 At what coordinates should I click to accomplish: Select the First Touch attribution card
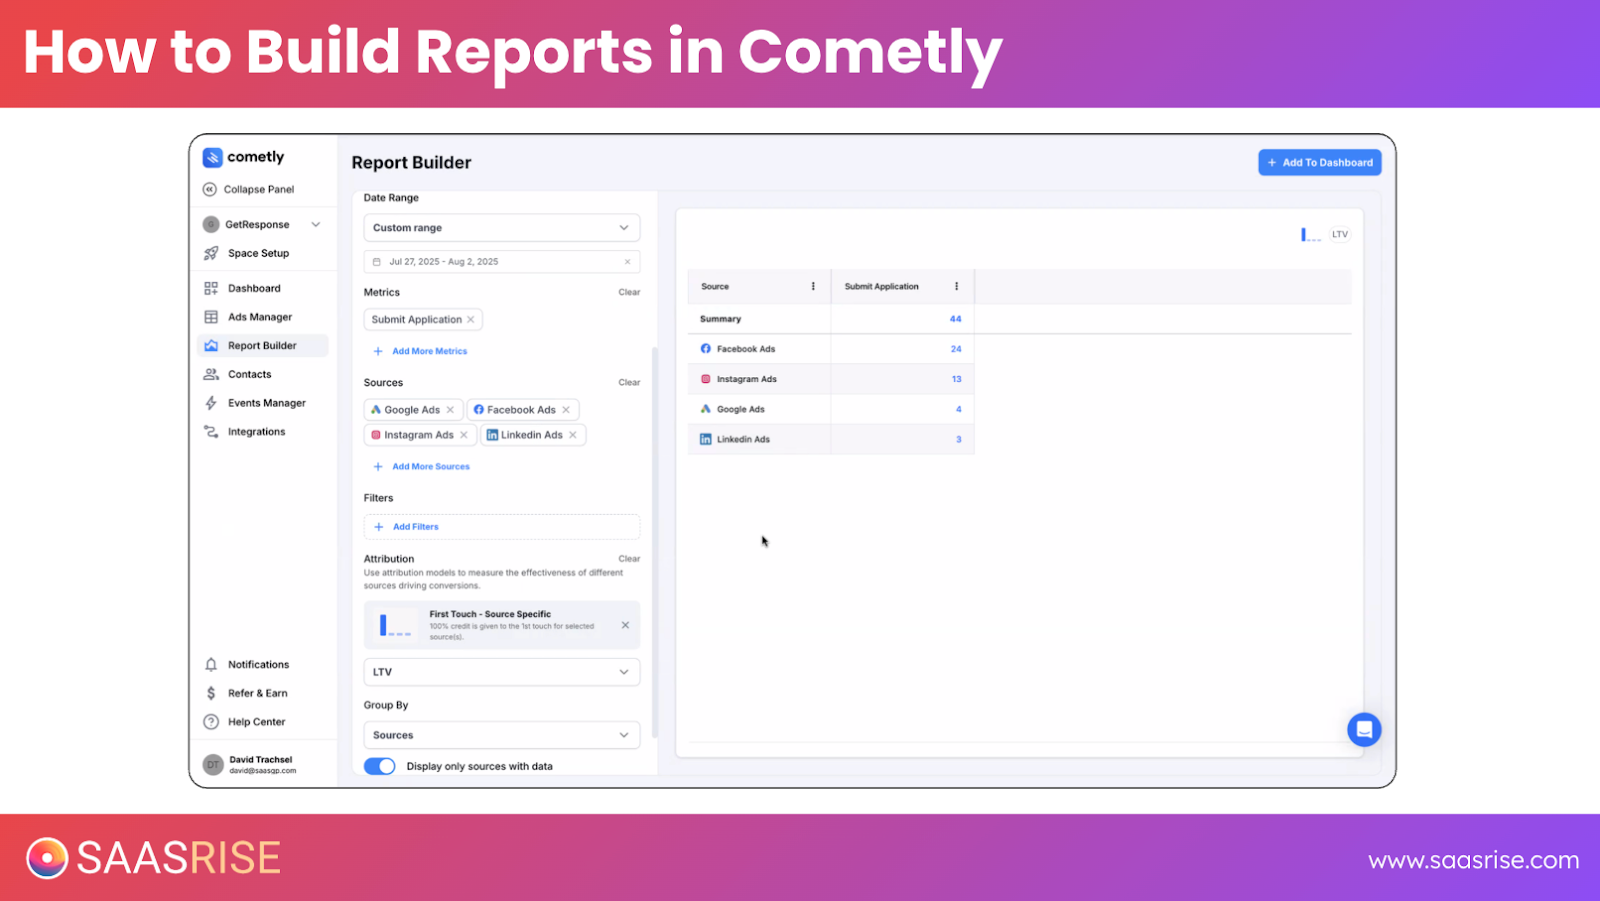coord(502,625)
